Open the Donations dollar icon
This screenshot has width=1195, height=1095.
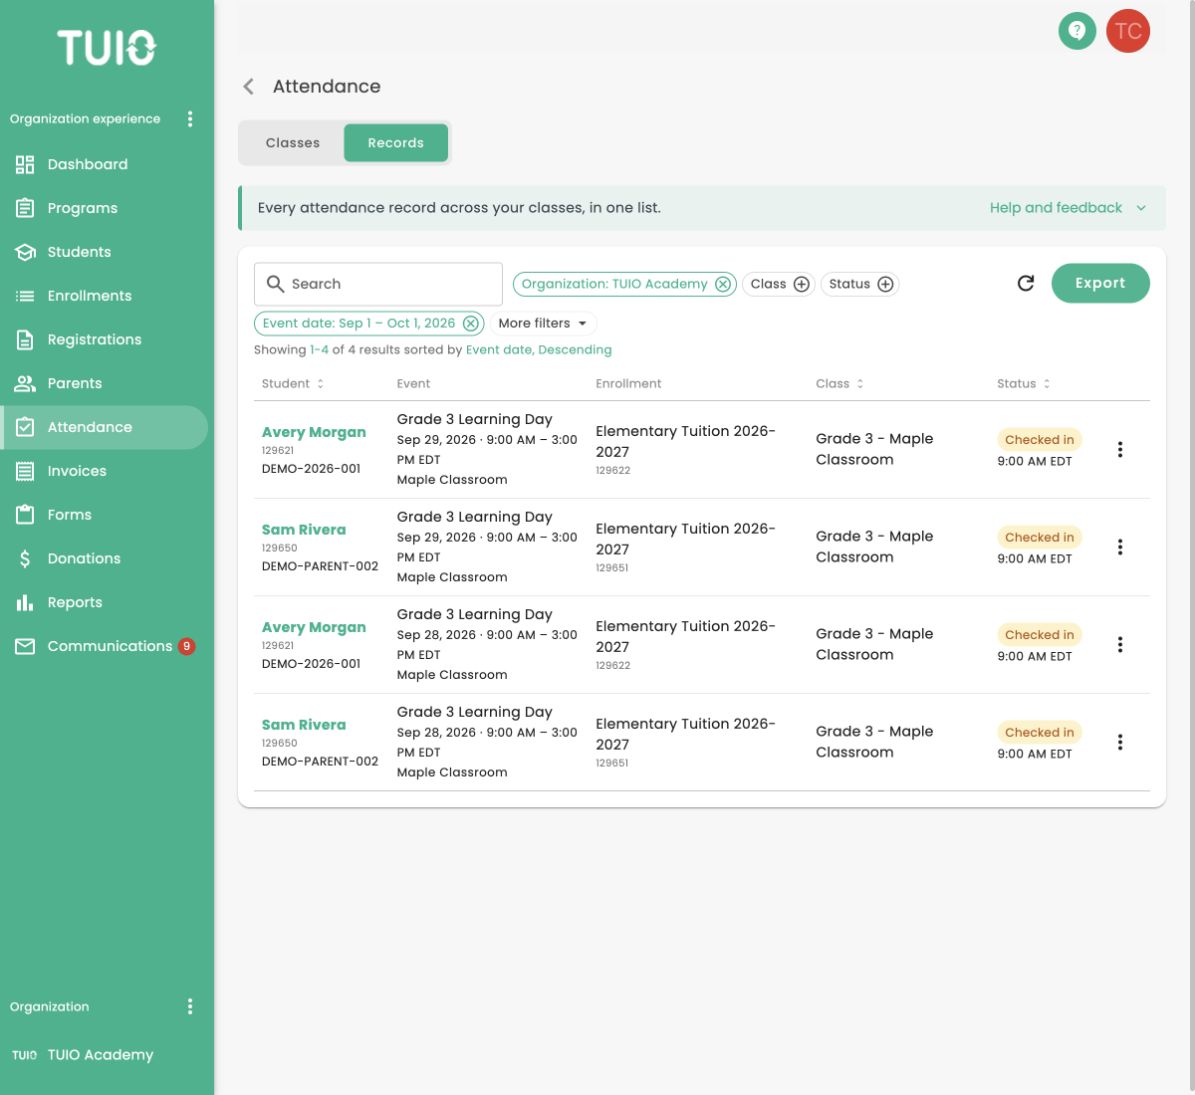[x=25, y=559]
